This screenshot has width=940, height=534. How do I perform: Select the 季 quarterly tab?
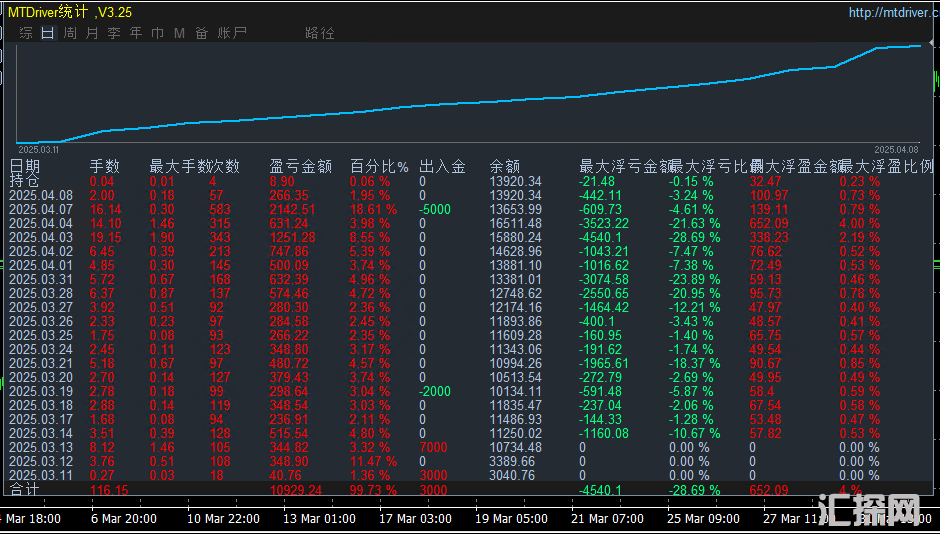pos(114,33)
